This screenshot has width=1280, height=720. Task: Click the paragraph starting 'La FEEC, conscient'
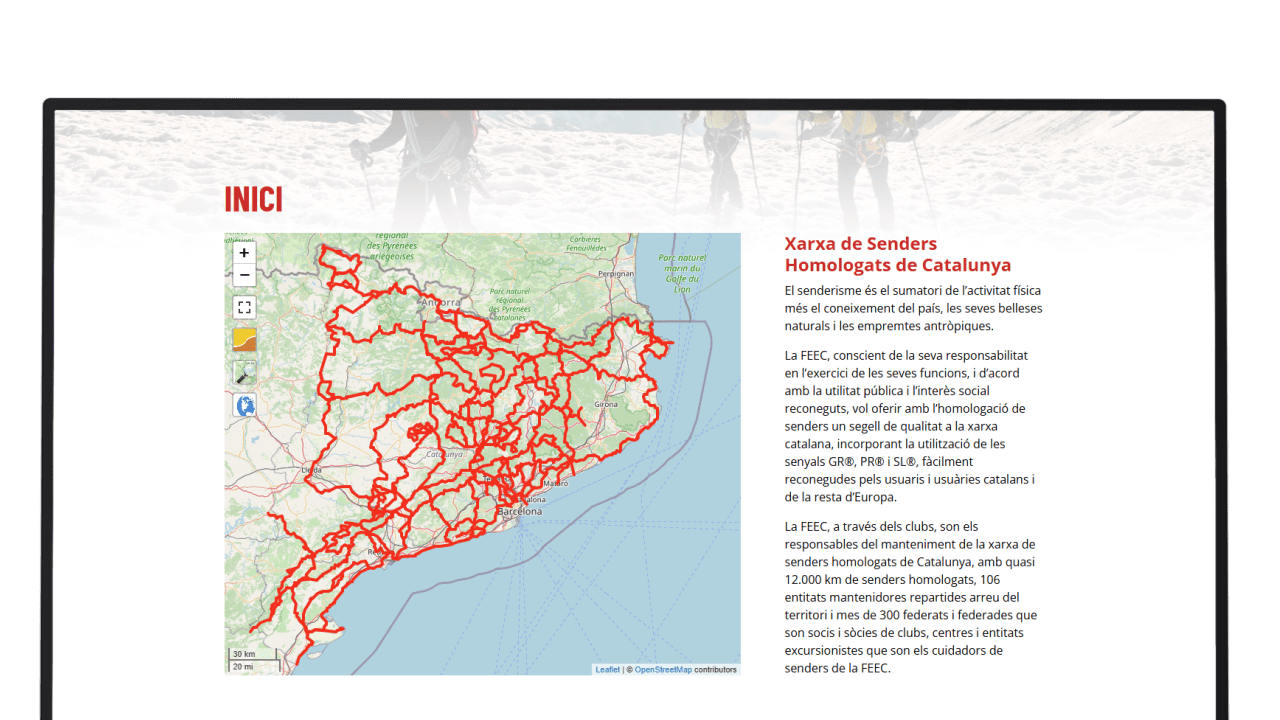pos(909,426)
